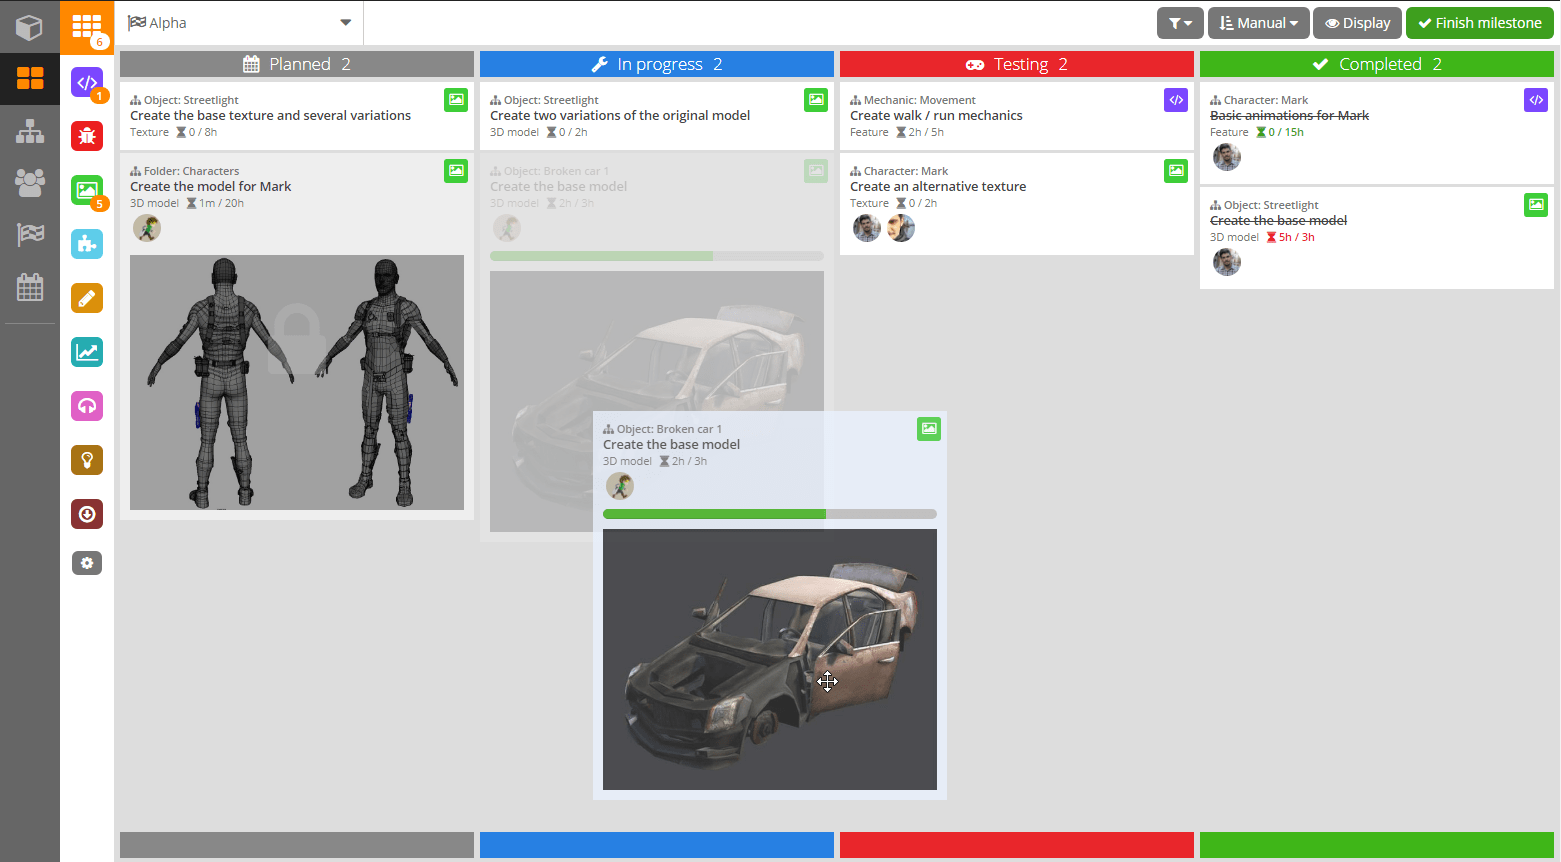Open the filter dropdown button

(1180, 23)
